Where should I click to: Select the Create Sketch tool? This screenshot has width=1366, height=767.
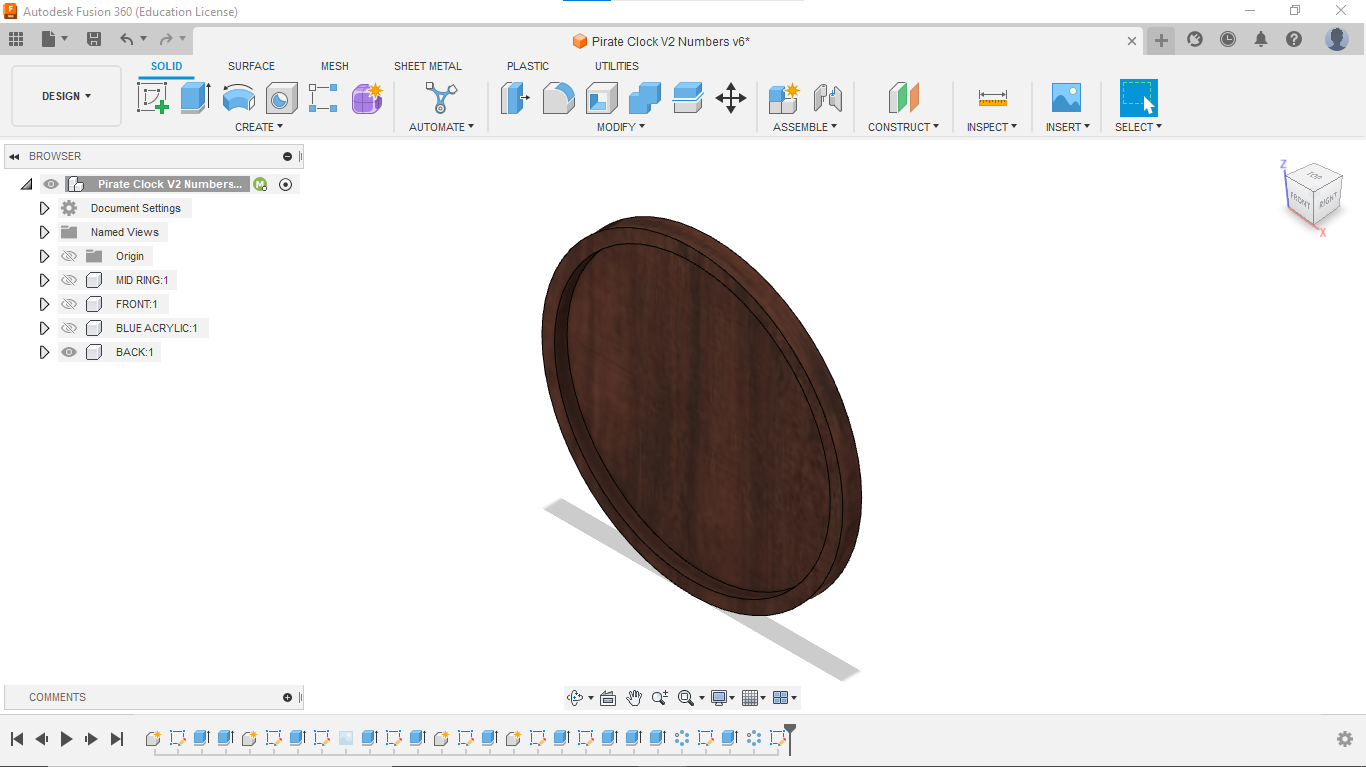coord(152,98)
